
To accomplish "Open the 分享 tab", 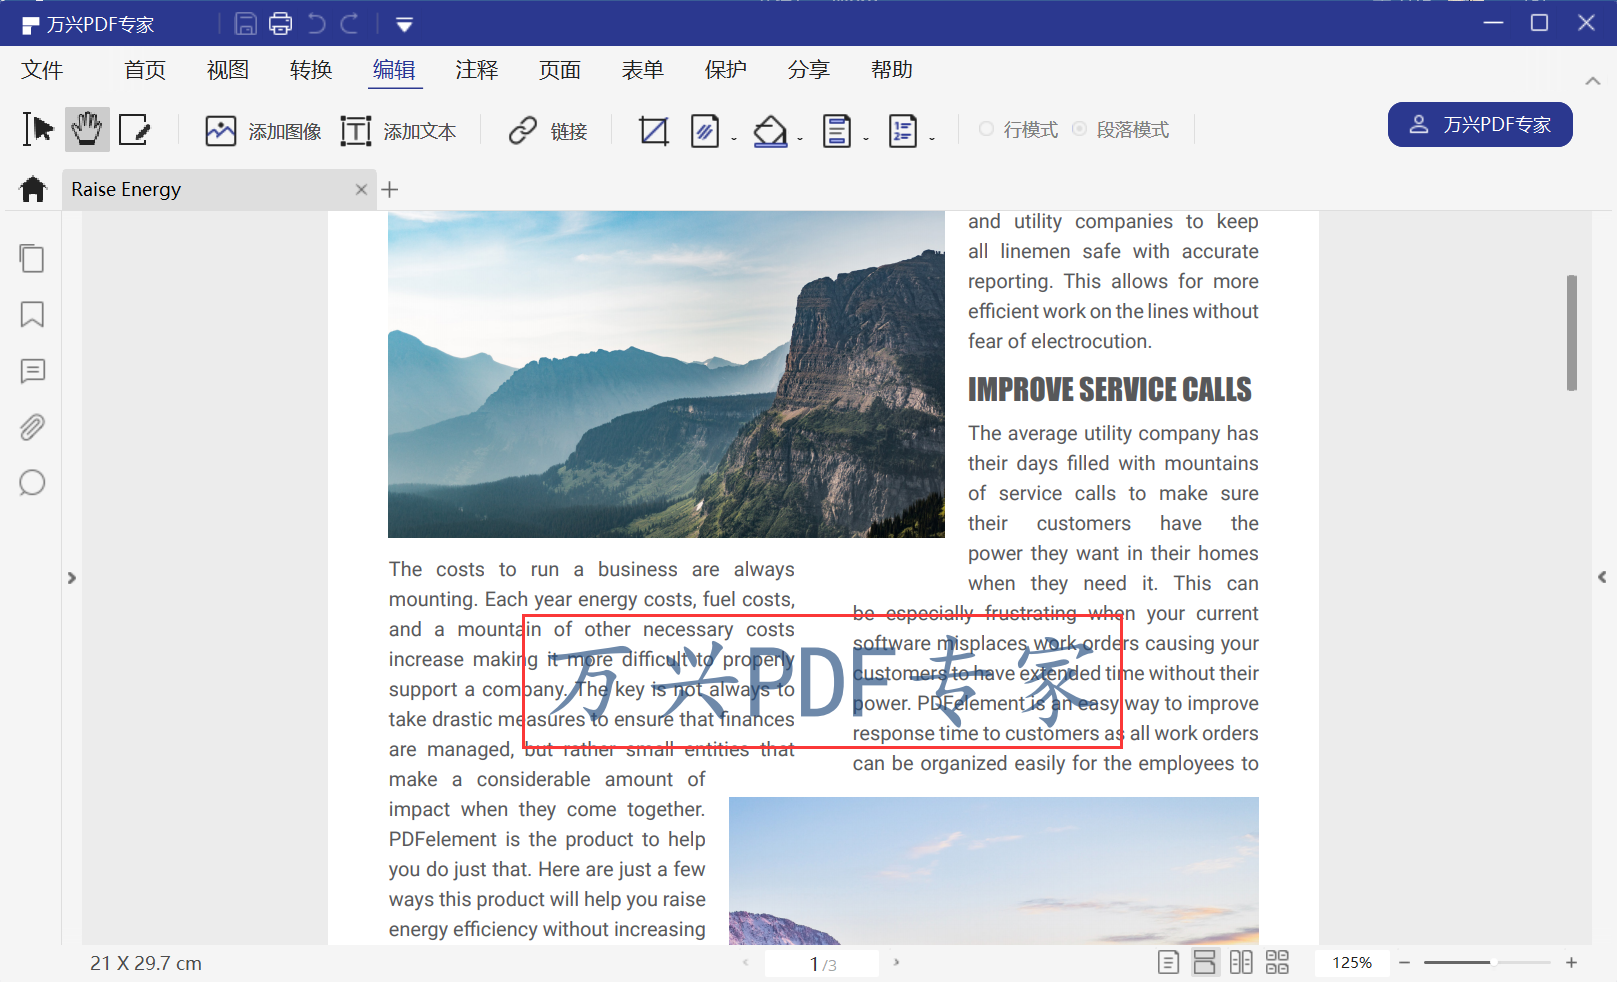I will (809, 70).
